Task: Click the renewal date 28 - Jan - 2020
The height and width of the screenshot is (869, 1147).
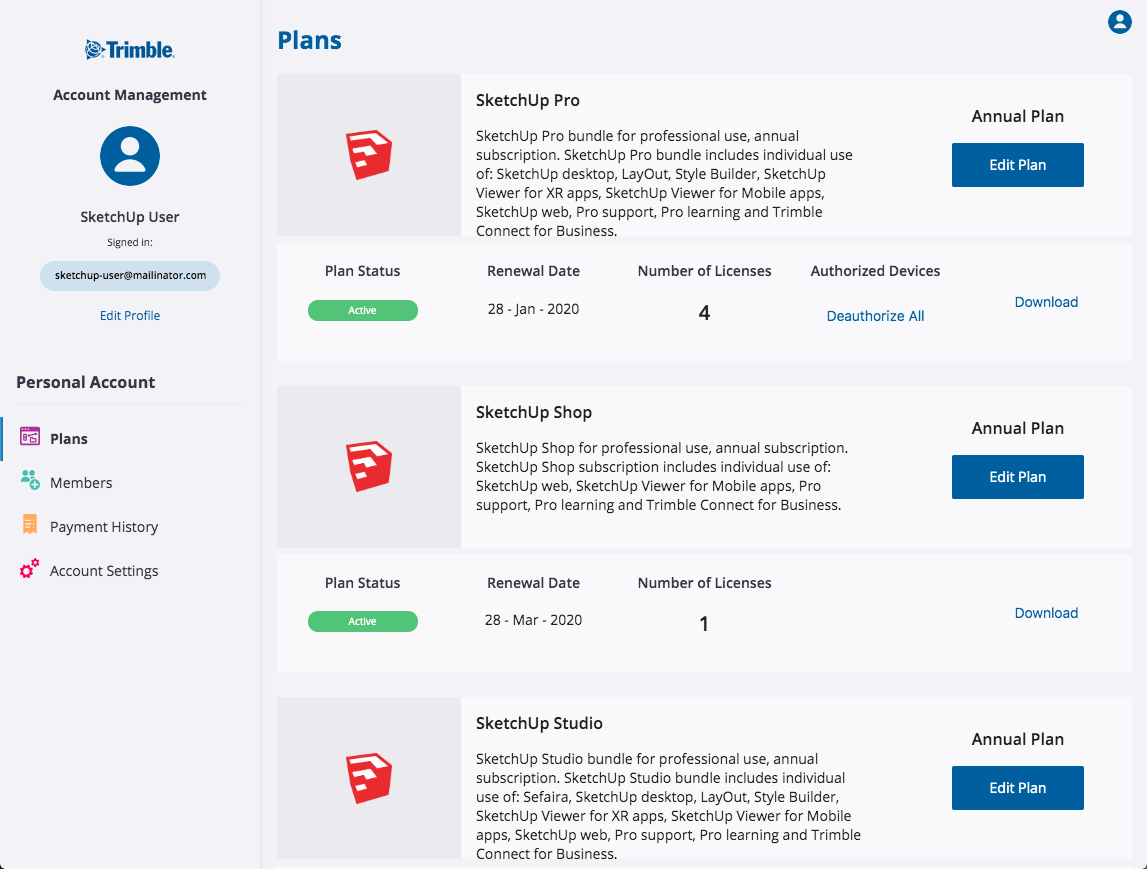Action: click(533, 309)
